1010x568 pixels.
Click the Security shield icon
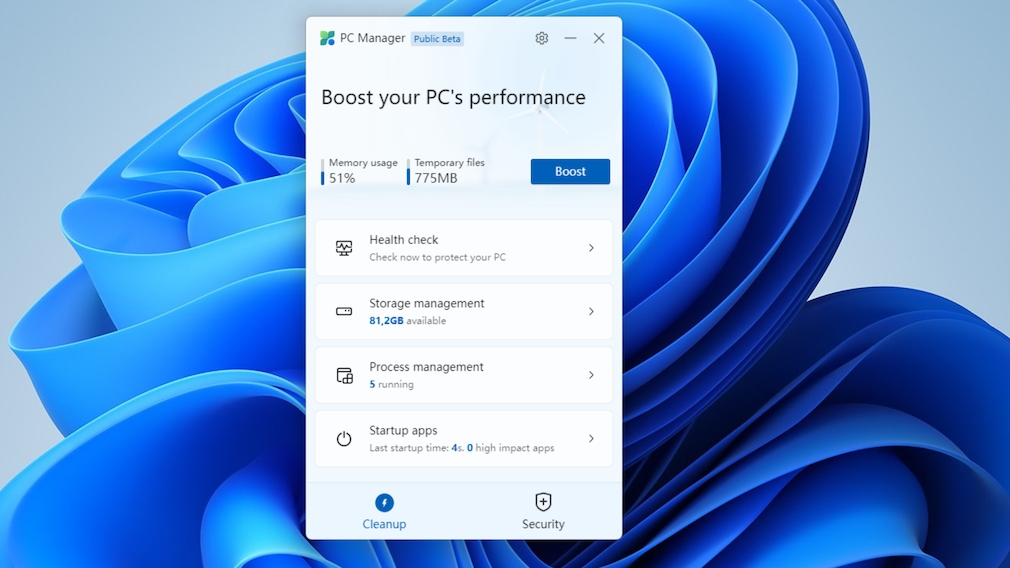click(x=543, y=502)
